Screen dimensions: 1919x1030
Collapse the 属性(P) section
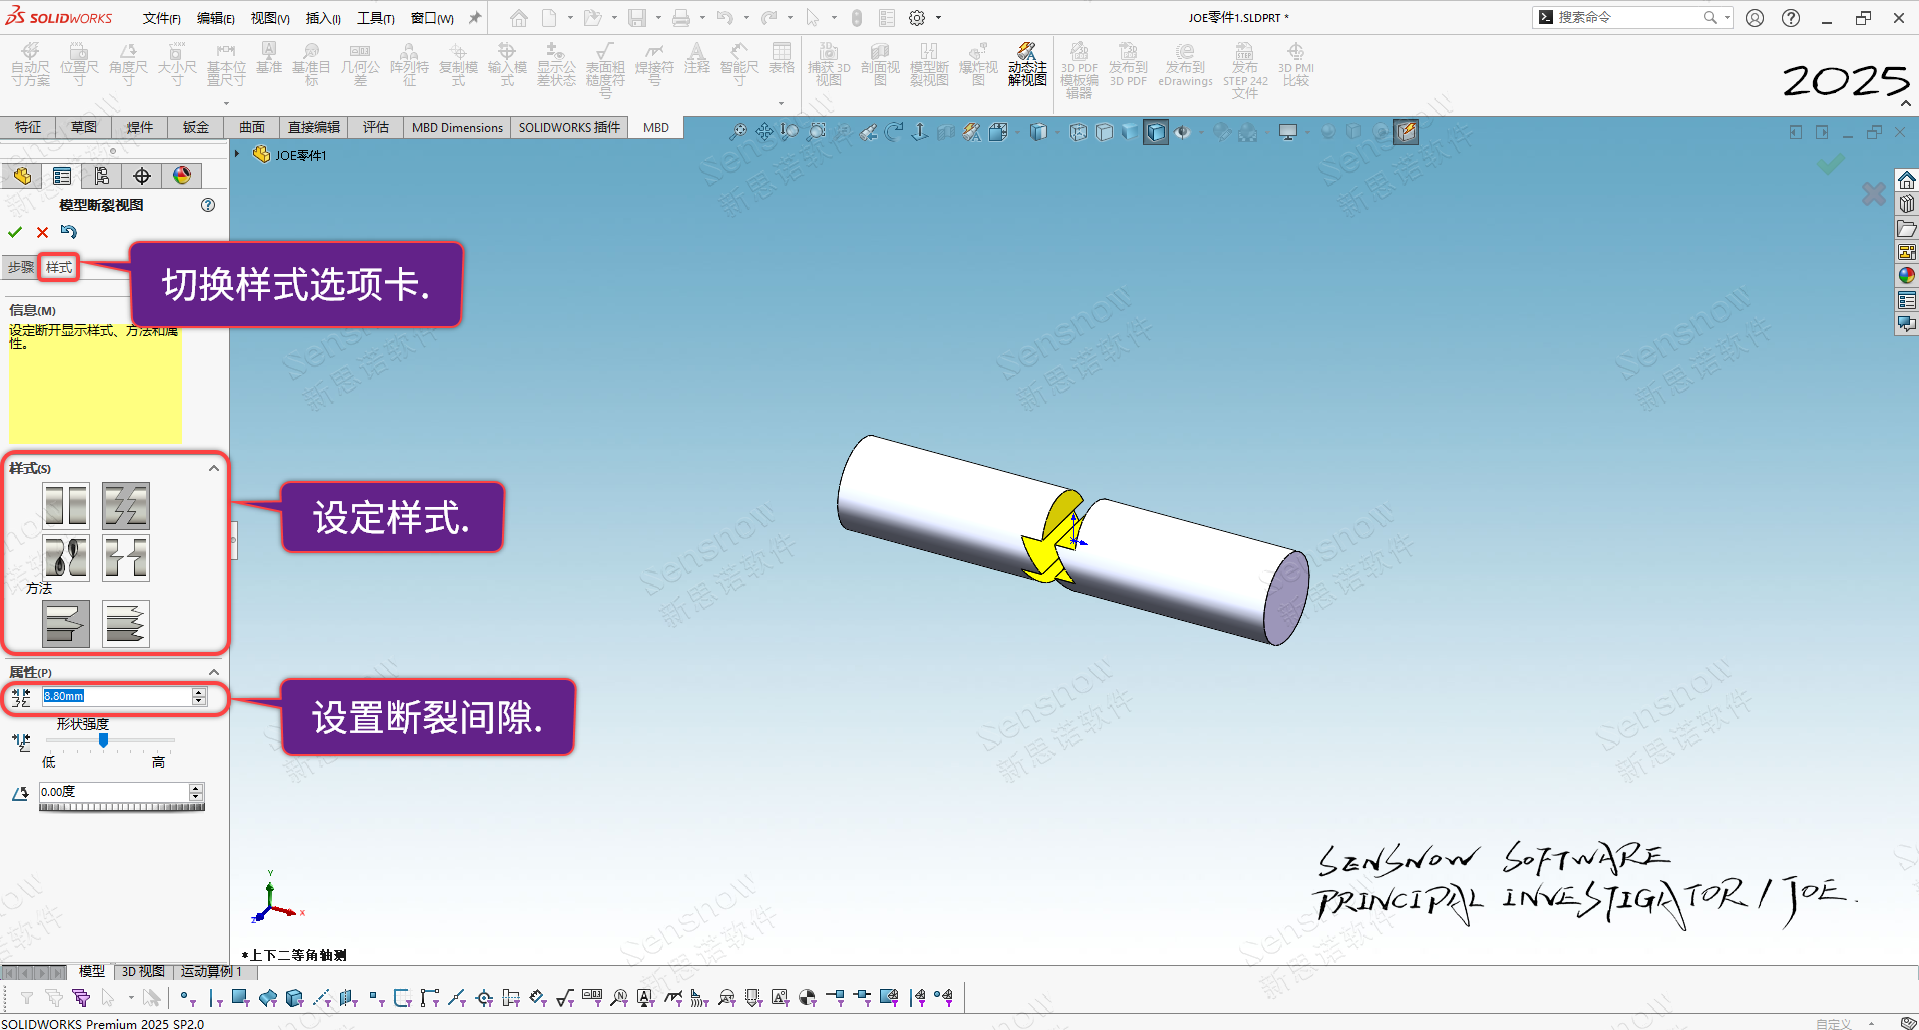point(213,672)
